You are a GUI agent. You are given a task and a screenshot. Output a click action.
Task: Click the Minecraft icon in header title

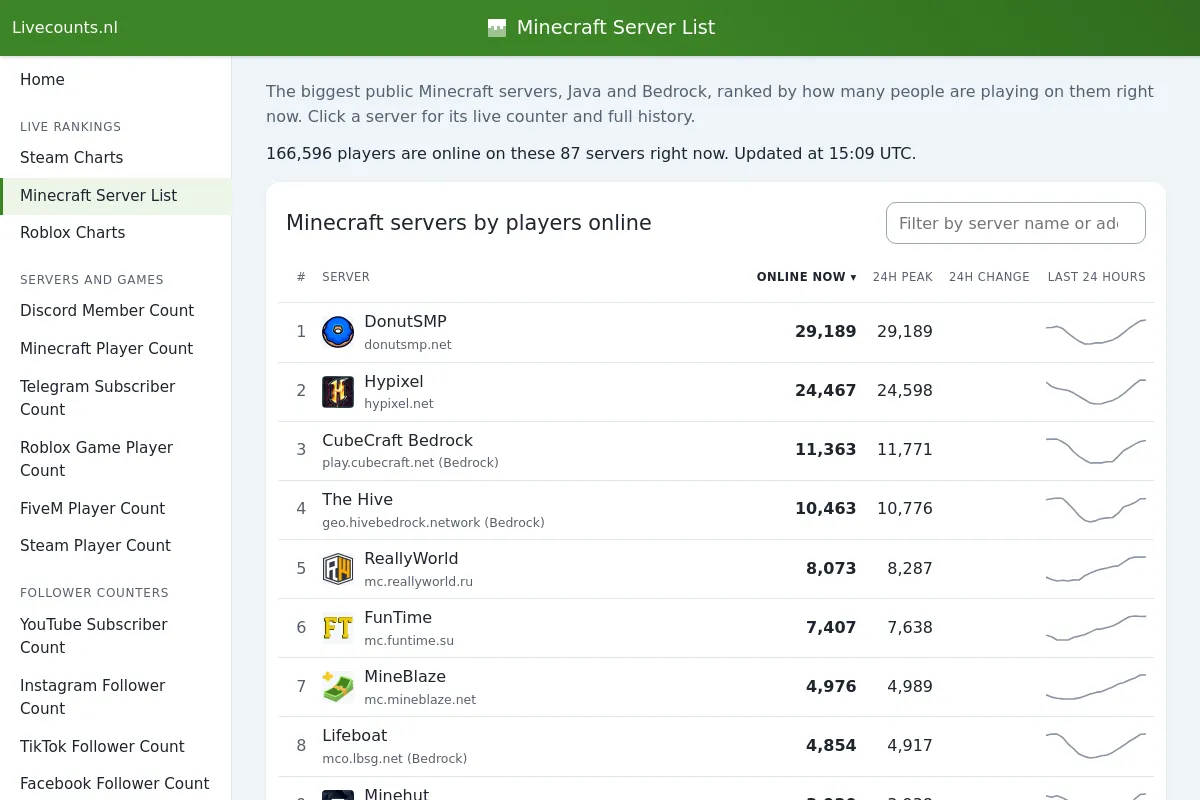[497, 28]
